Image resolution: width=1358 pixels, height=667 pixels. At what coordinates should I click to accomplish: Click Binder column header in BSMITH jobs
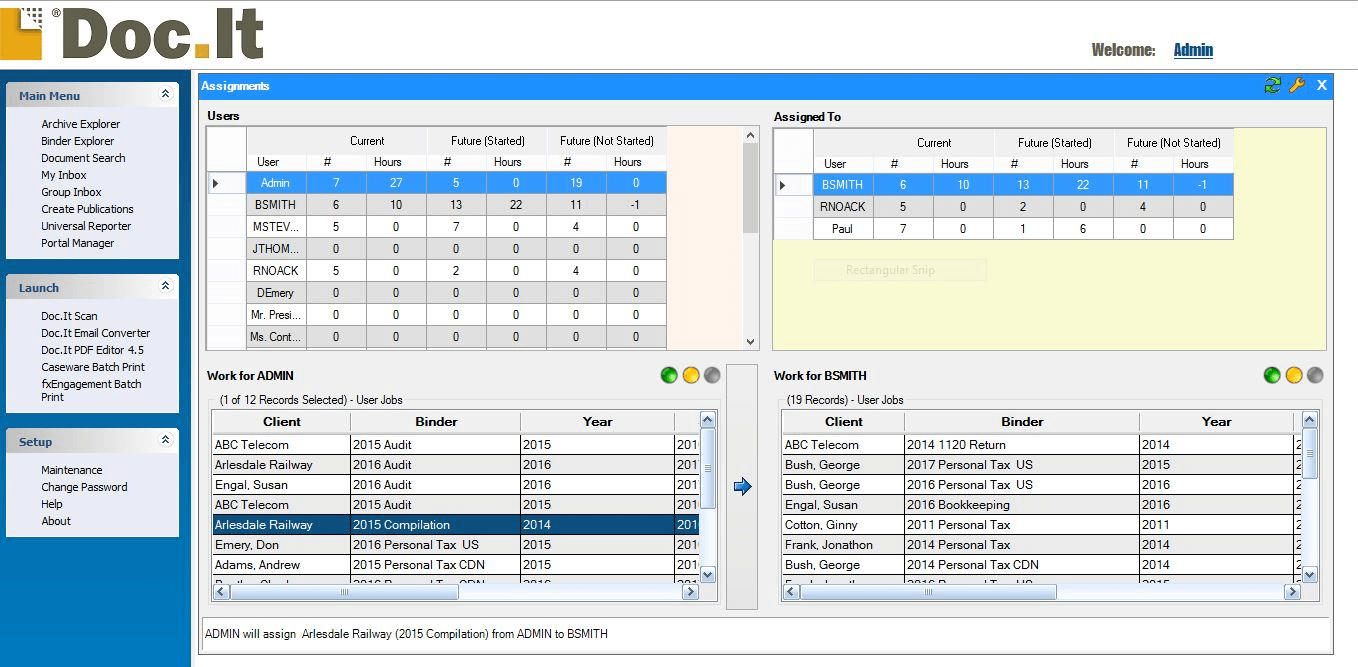(x=1022, y=422)
